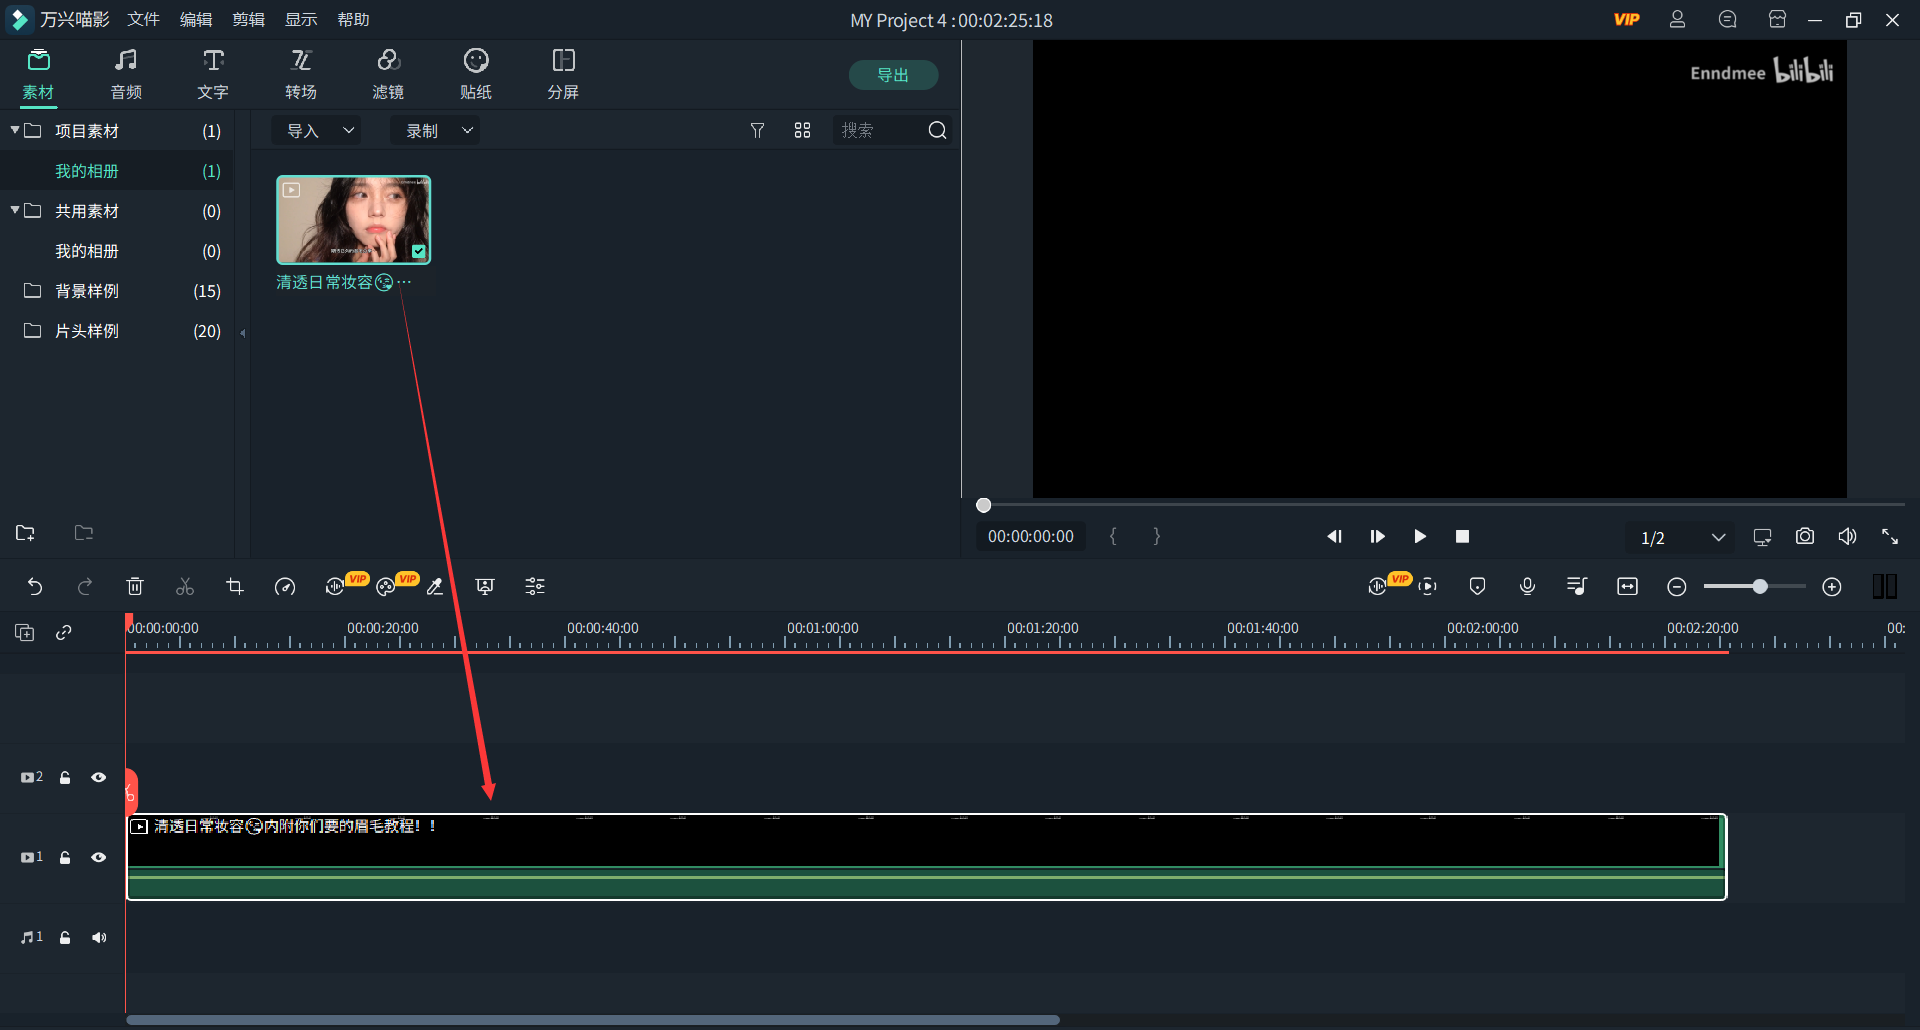Select the crop tool icon
This screenshot has height=1030, width=1920.
coord(235,587)
